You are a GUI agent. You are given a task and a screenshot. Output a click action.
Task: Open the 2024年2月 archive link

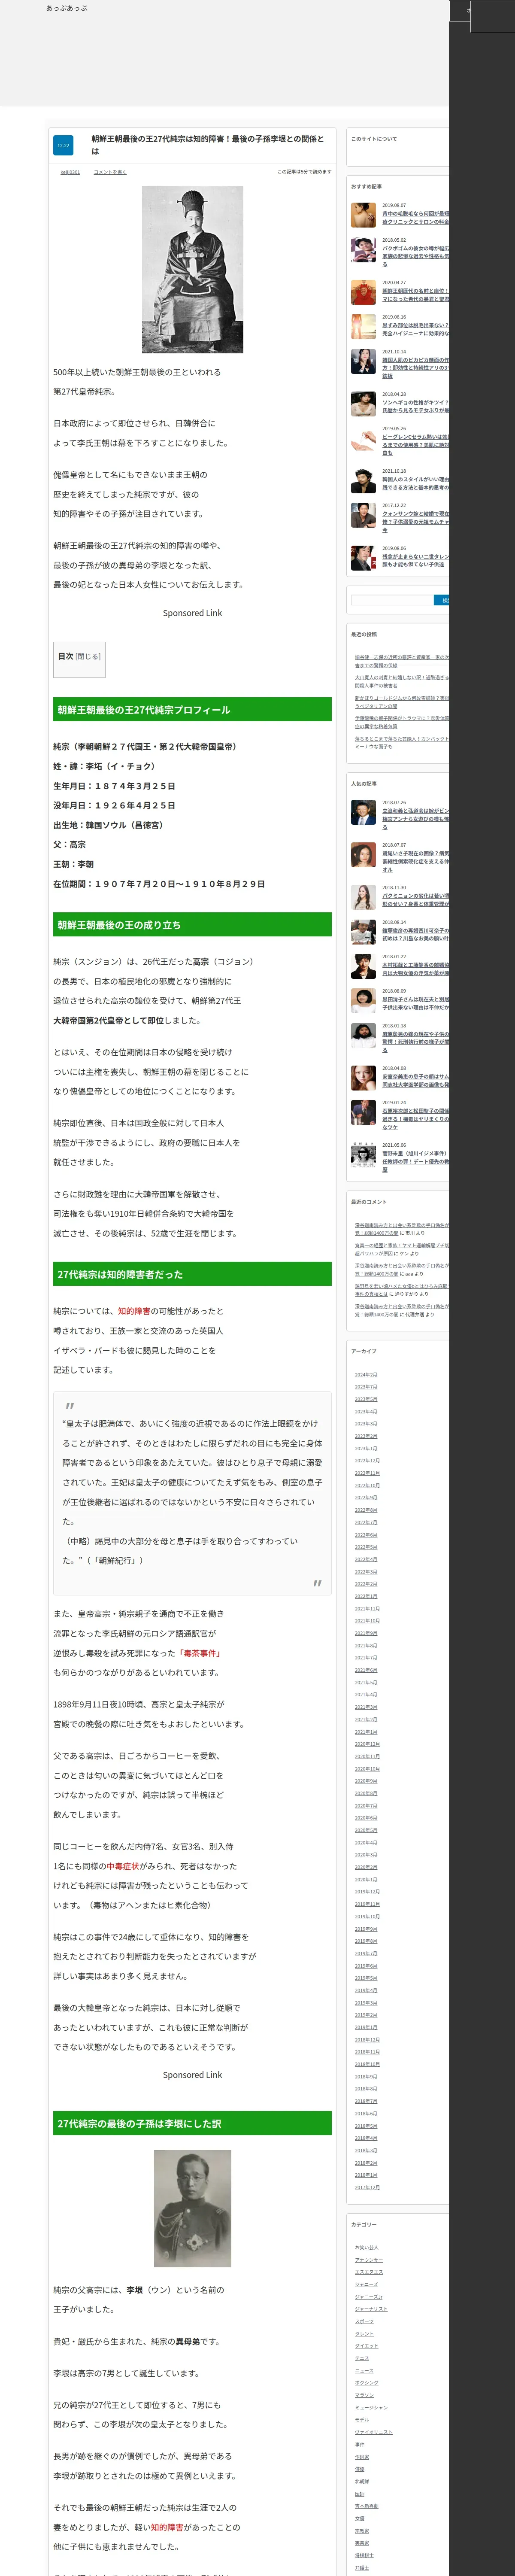[366, 1375]
